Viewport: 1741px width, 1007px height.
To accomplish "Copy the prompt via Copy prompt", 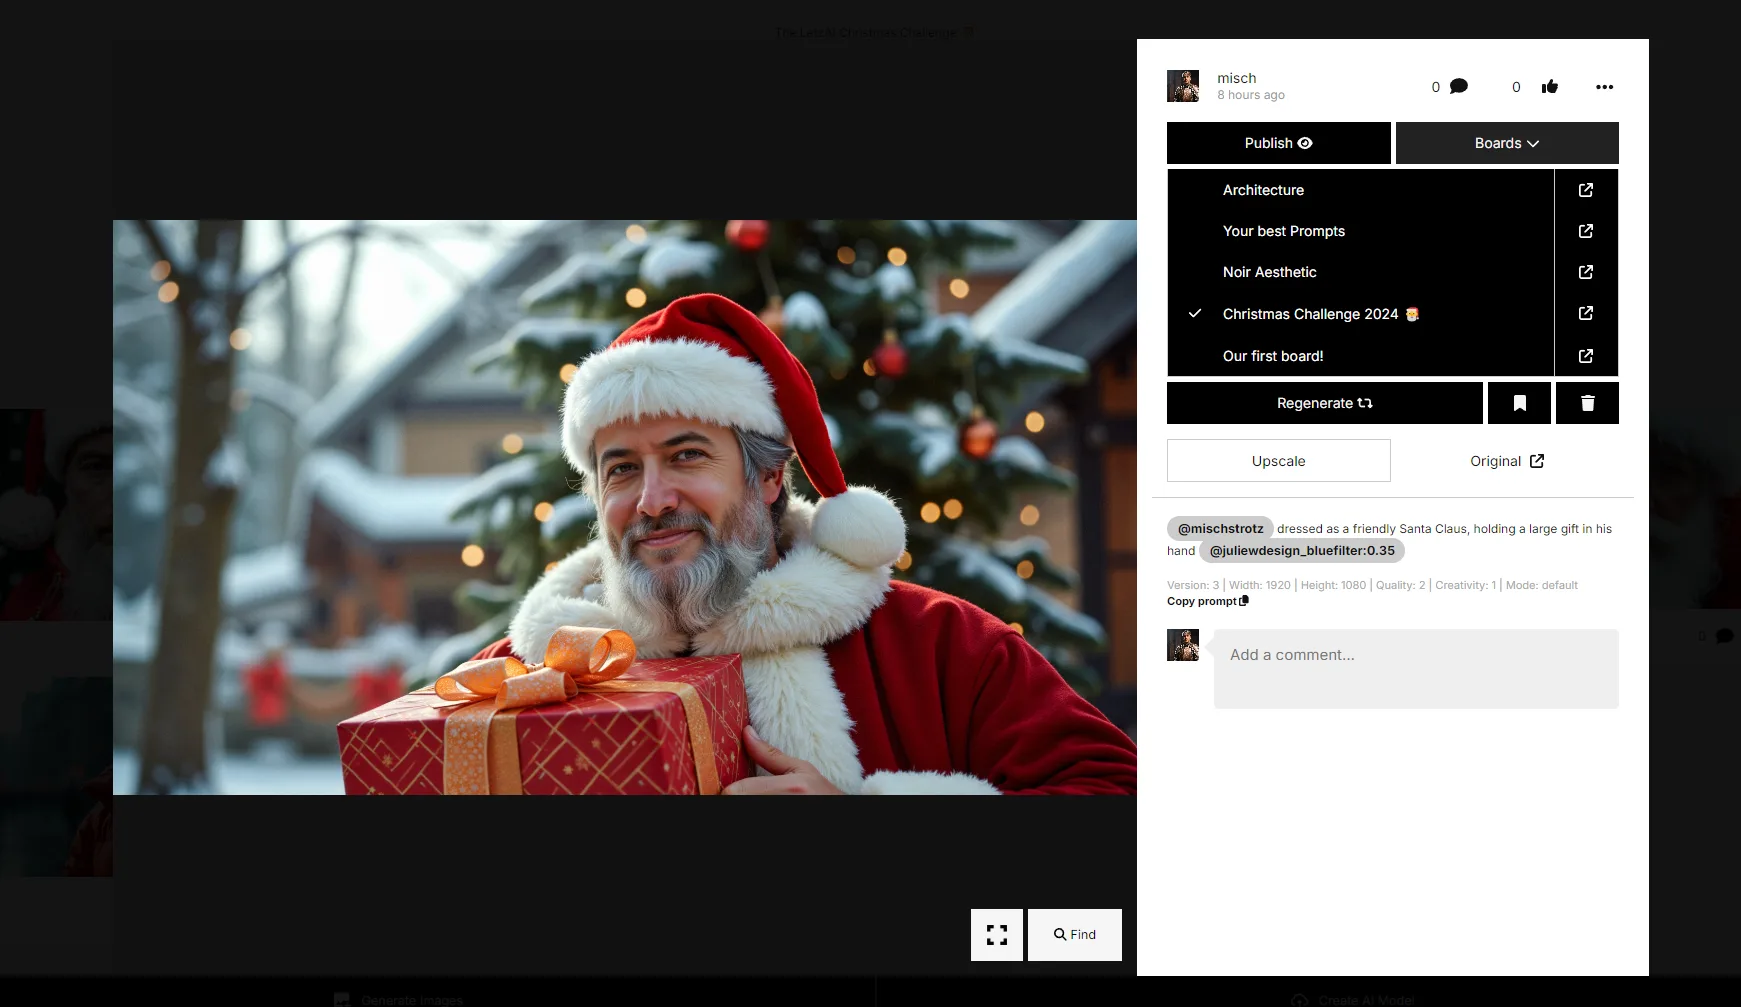I will [x=1207, y=601].
